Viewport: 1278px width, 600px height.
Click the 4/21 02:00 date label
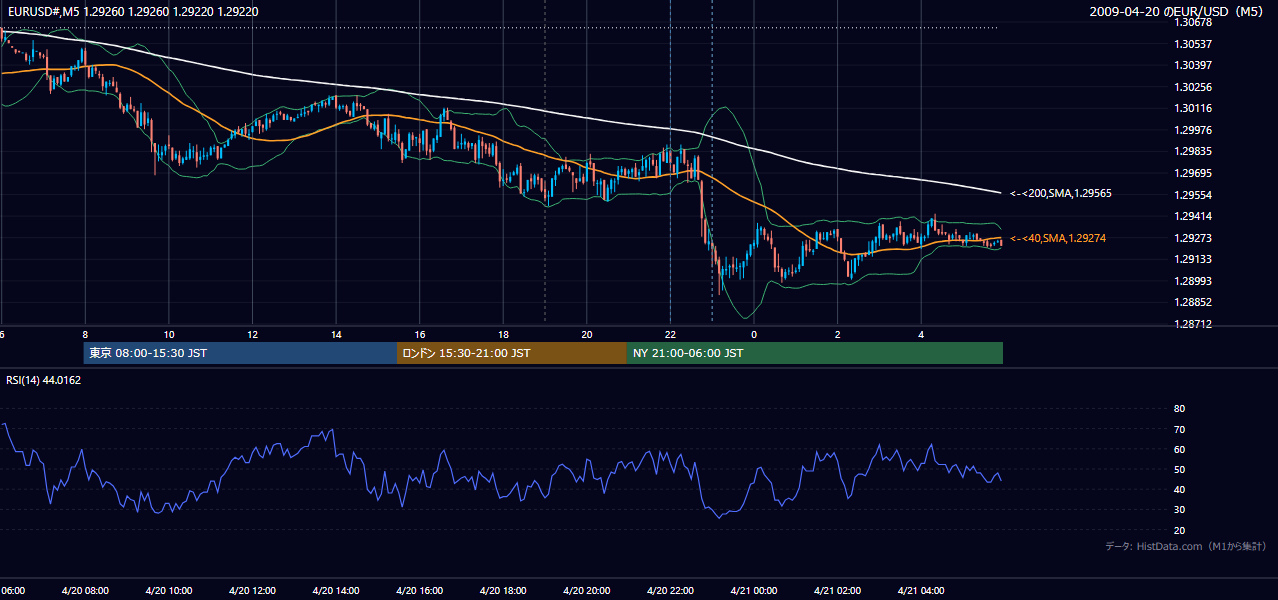(x=837, y=591)
